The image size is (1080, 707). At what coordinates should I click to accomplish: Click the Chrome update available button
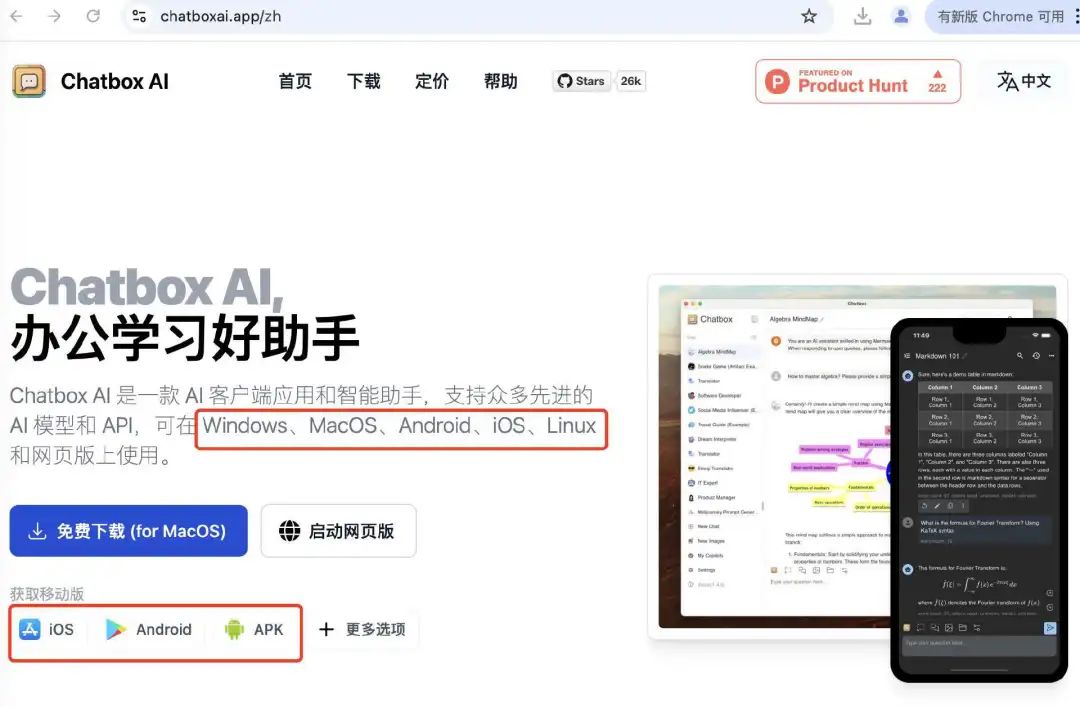(1000, 16)
